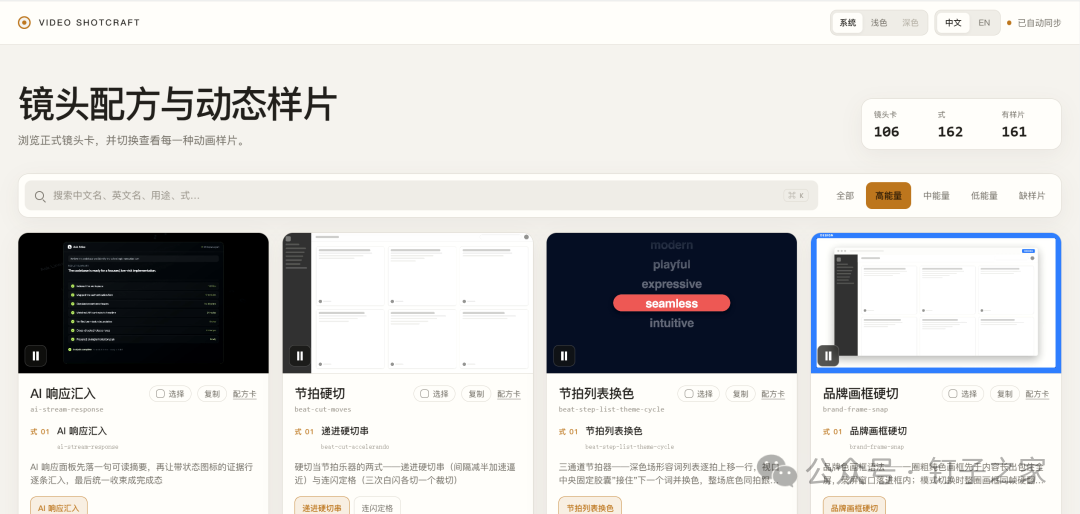Select the 递进硬切串 variant chip

pos(322,507)
